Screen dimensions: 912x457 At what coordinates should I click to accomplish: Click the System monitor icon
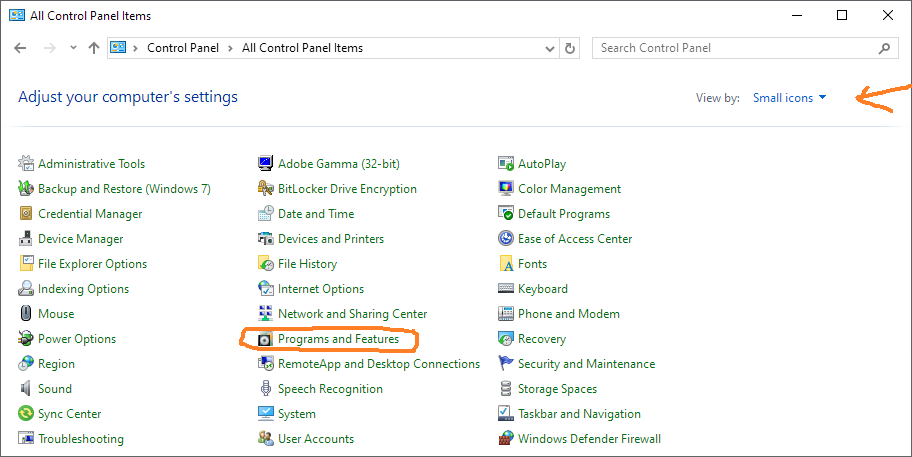pyautogui.click(x=266, y=413)
